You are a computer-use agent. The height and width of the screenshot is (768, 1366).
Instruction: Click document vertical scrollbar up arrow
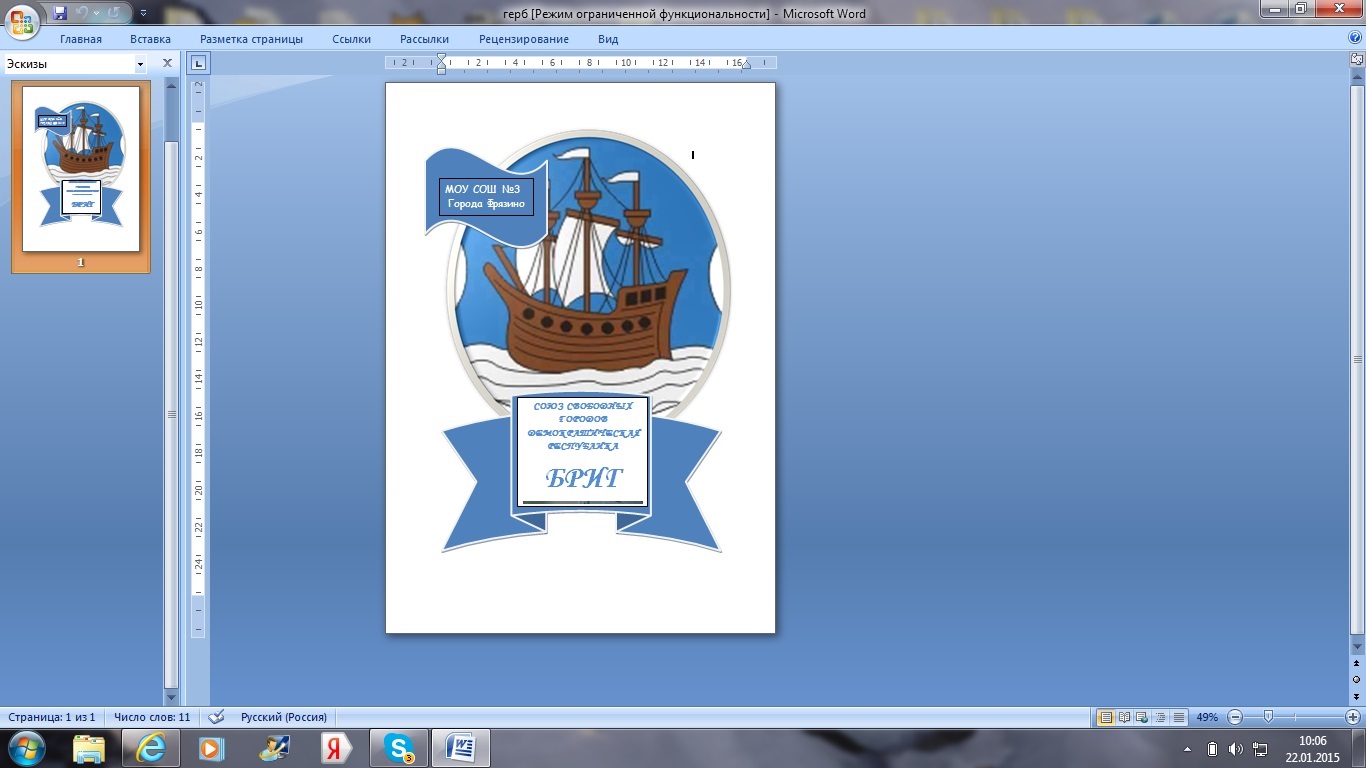coord(1356,77)
